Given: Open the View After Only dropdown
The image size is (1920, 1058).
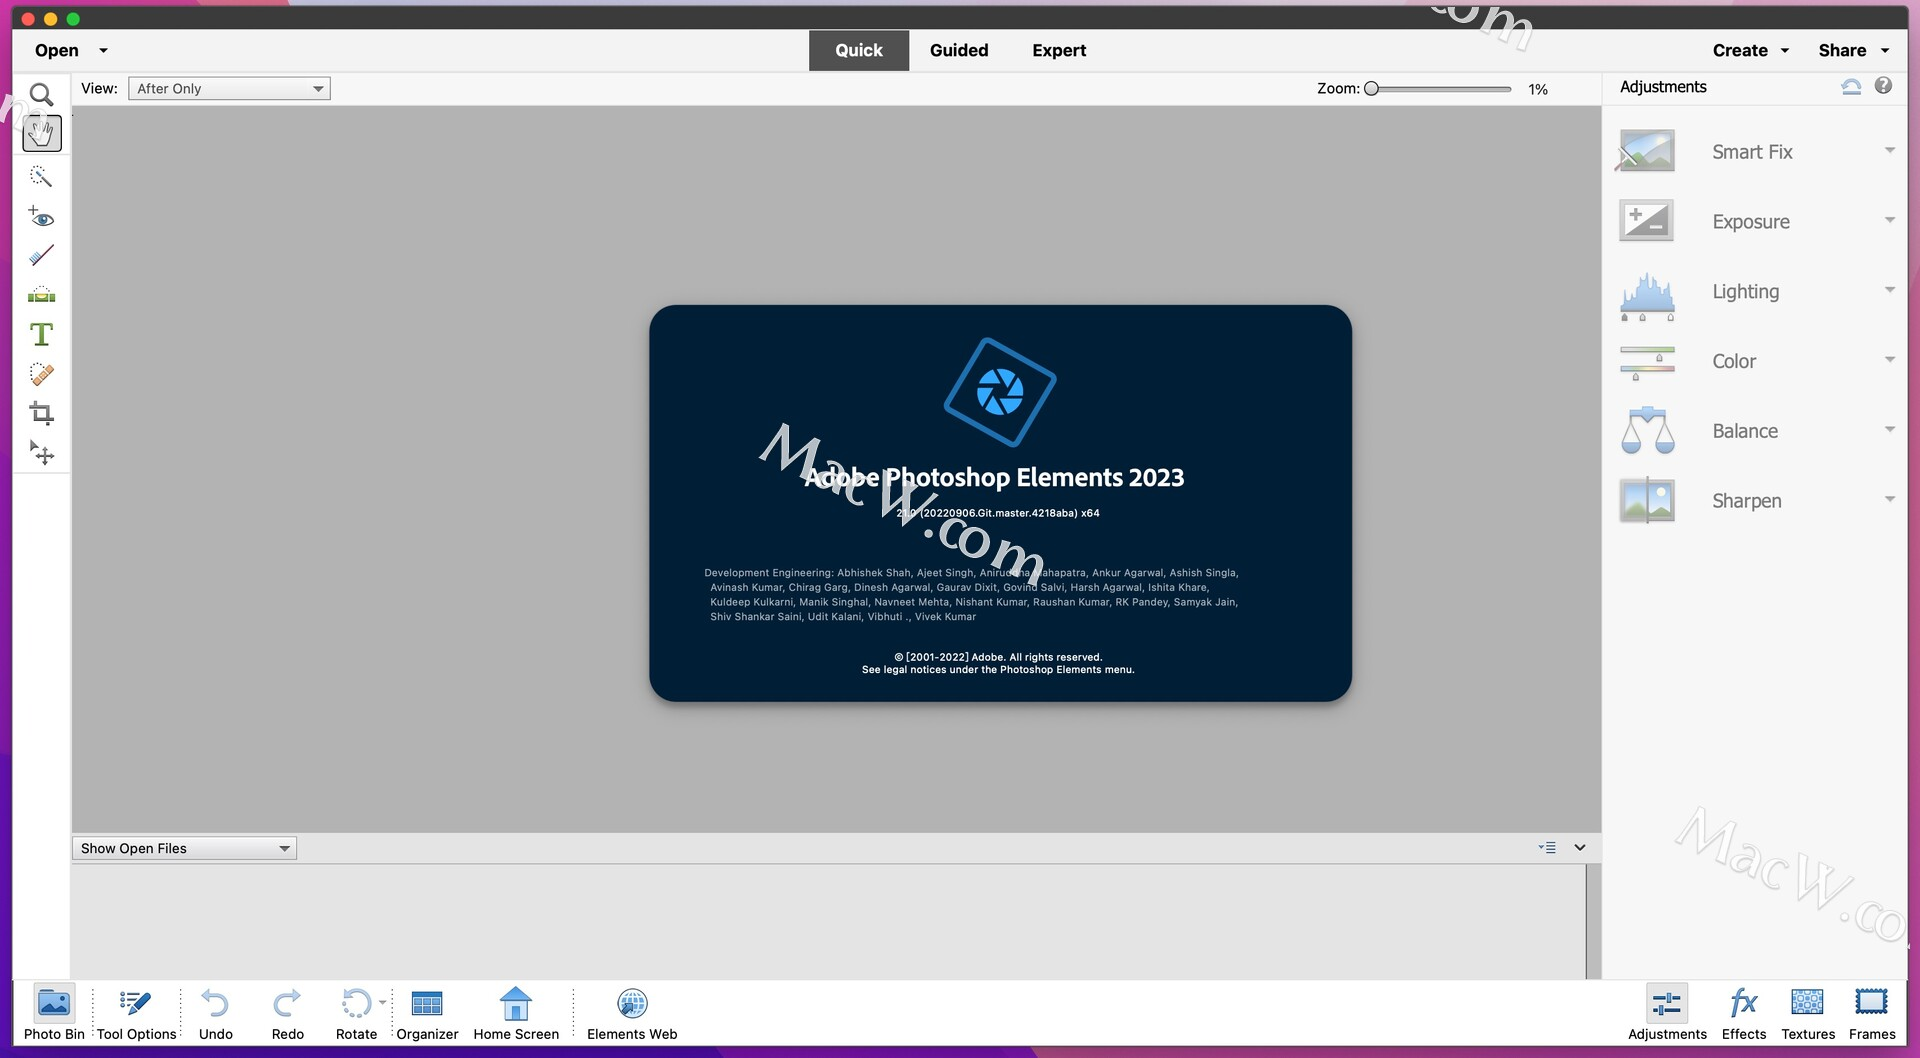Looking at the screenshot, I should pyautogui.click(x=229, y=88).
